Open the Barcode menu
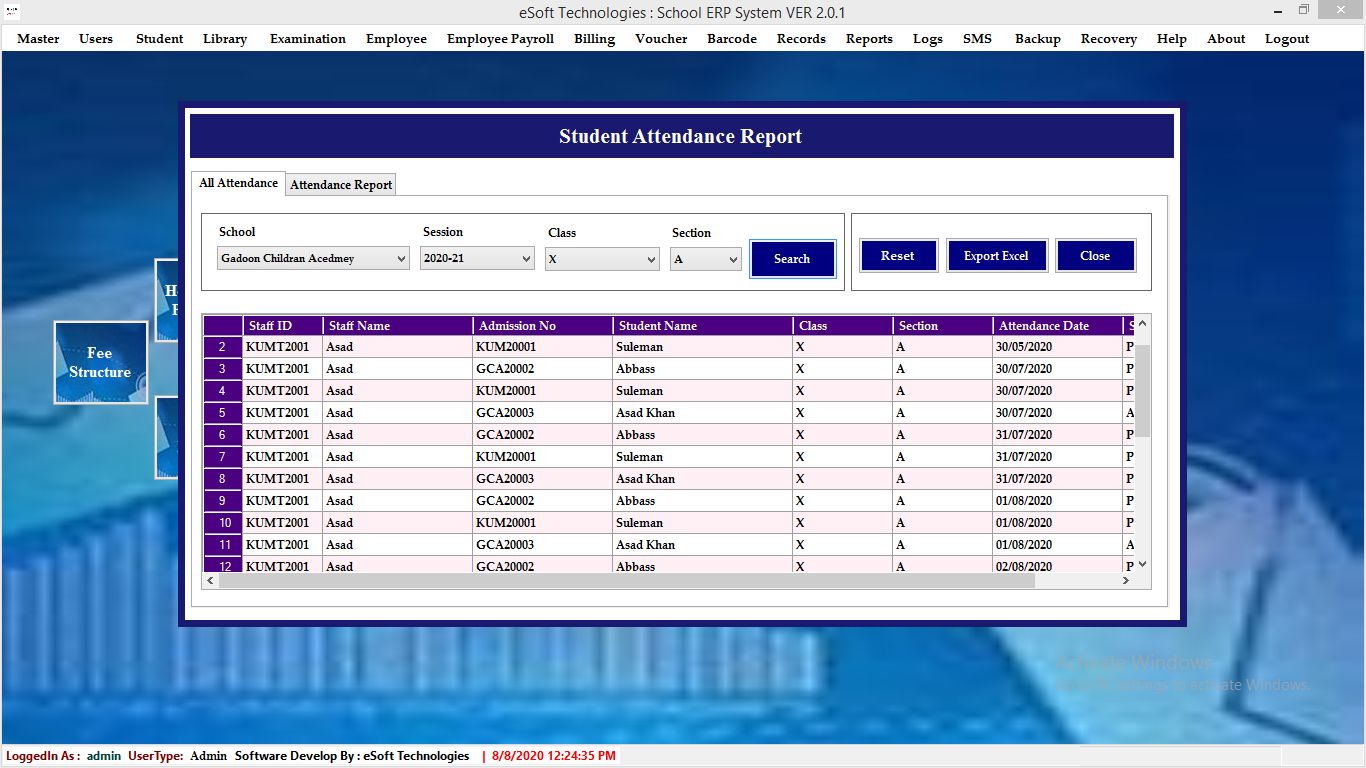 tap(731, 39)
